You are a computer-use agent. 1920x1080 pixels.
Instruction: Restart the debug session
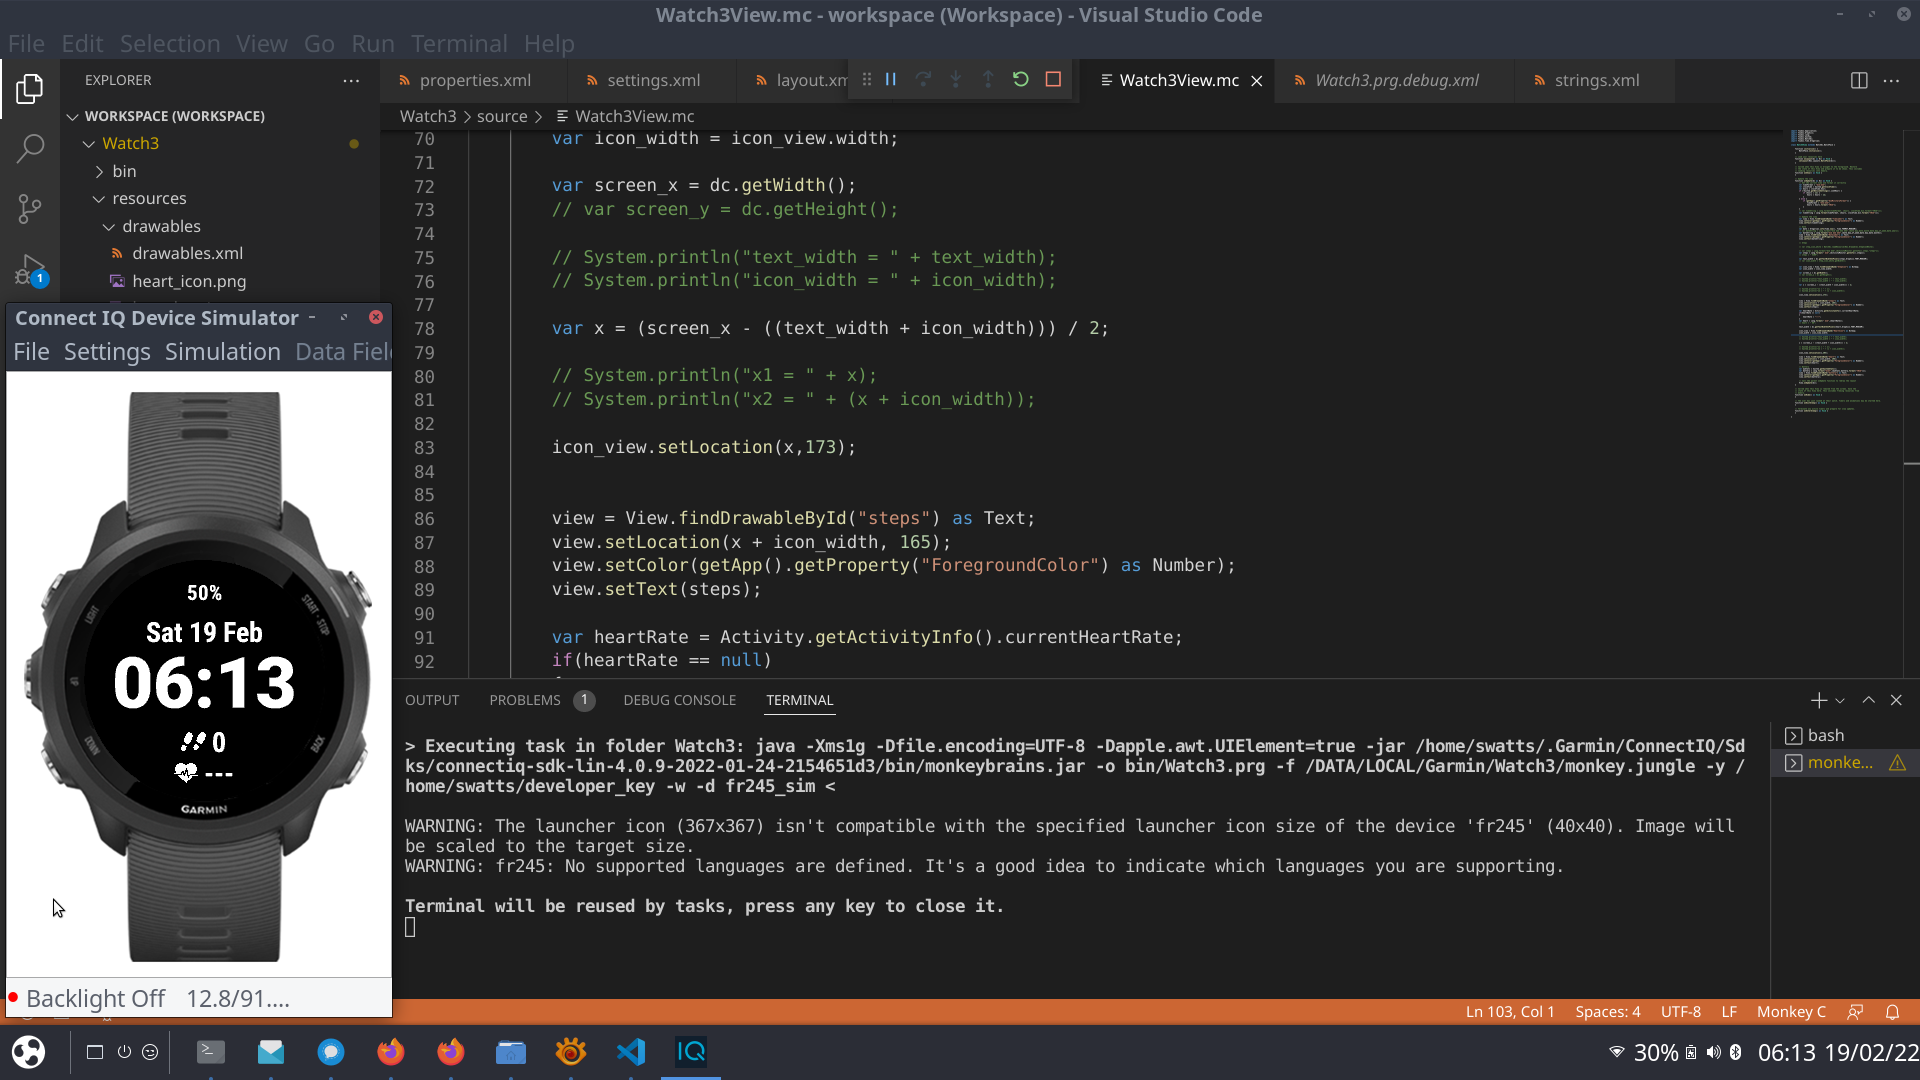coord(1020,80)
